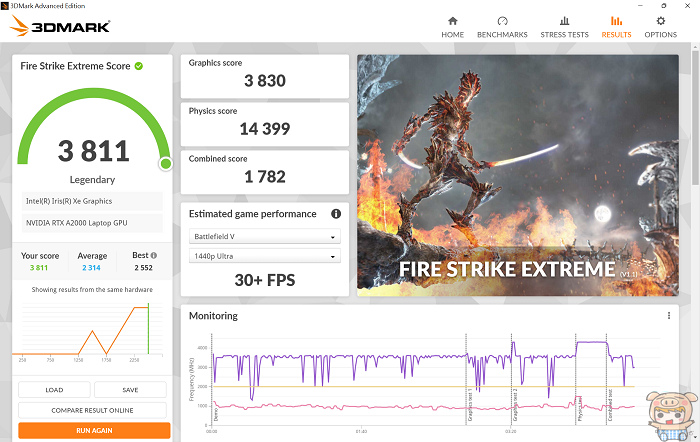Click the Physics score value 14 399

point(265,129)
